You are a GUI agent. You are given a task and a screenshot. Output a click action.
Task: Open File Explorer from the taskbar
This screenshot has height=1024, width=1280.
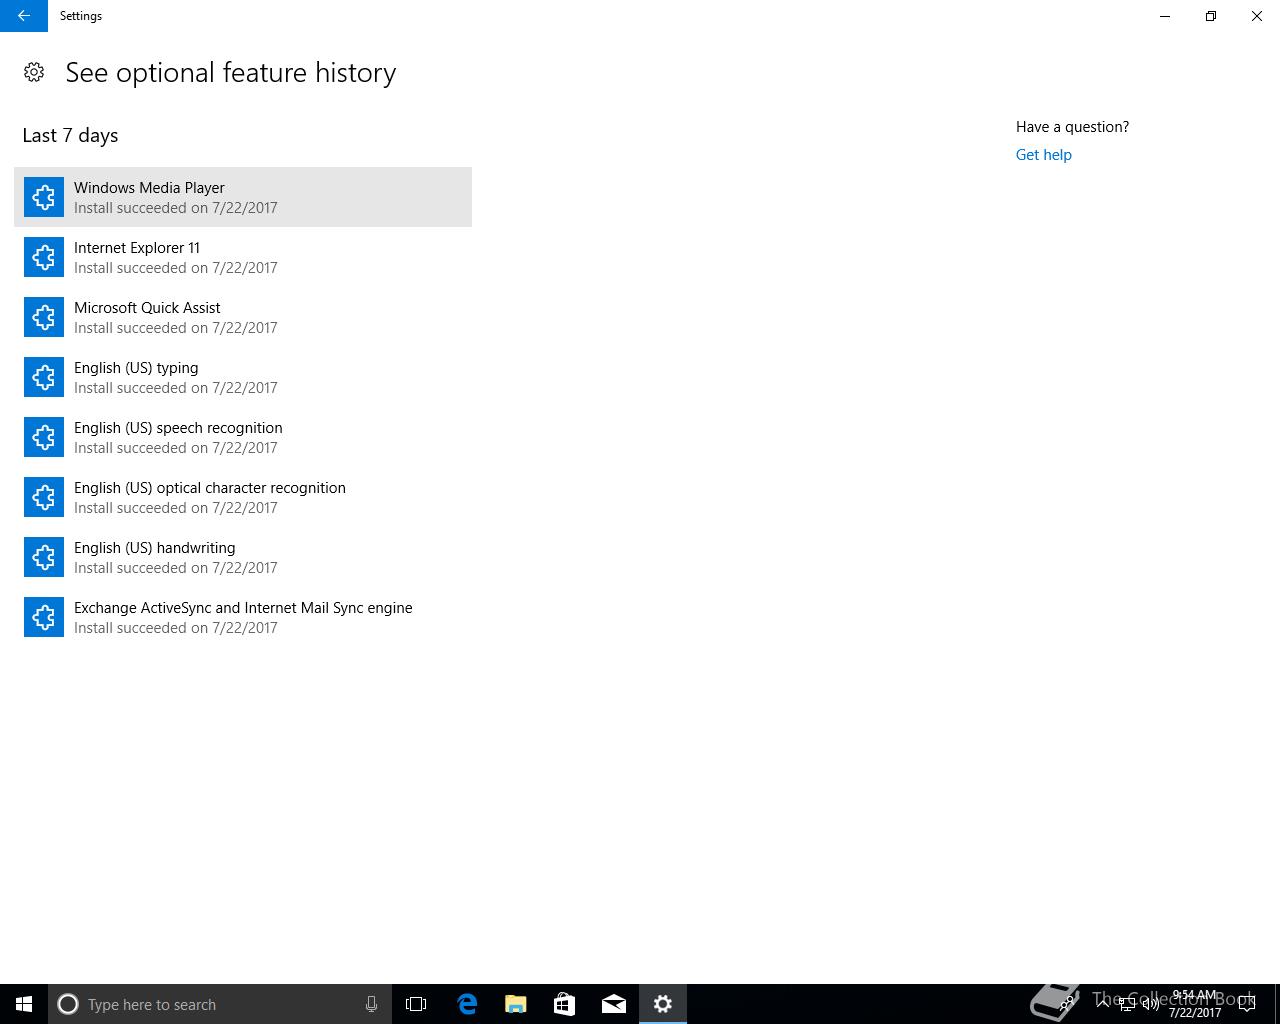[x=516, y=1004]
